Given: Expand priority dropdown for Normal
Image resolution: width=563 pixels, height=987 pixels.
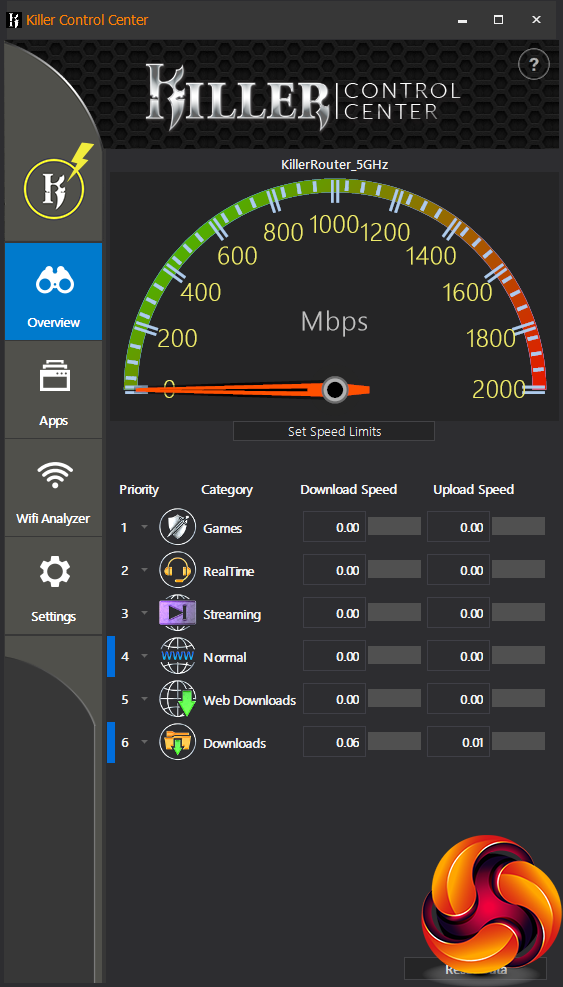Looking at the screenshot, I should coord(144,657).
